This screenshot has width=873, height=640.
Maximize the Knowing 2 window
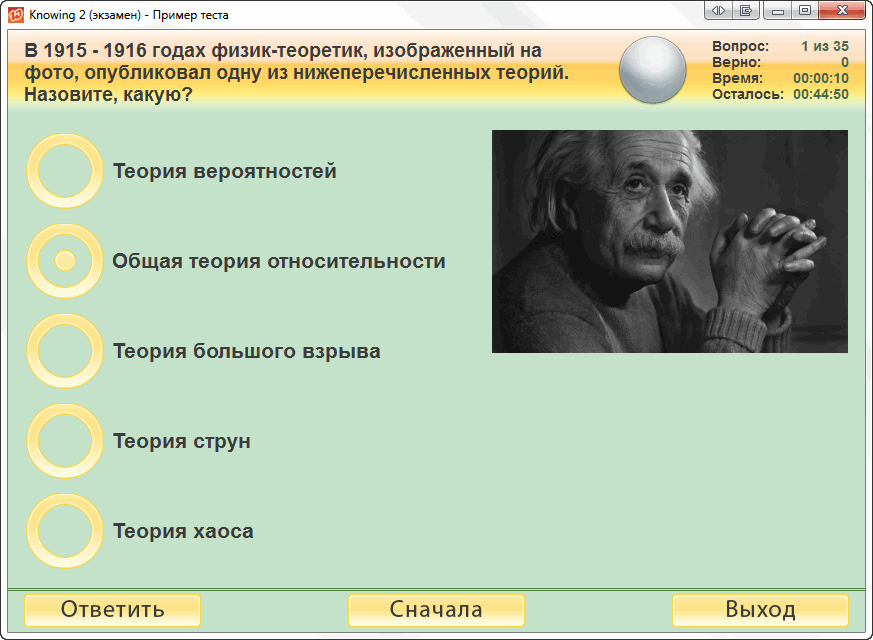click(805, 11)
